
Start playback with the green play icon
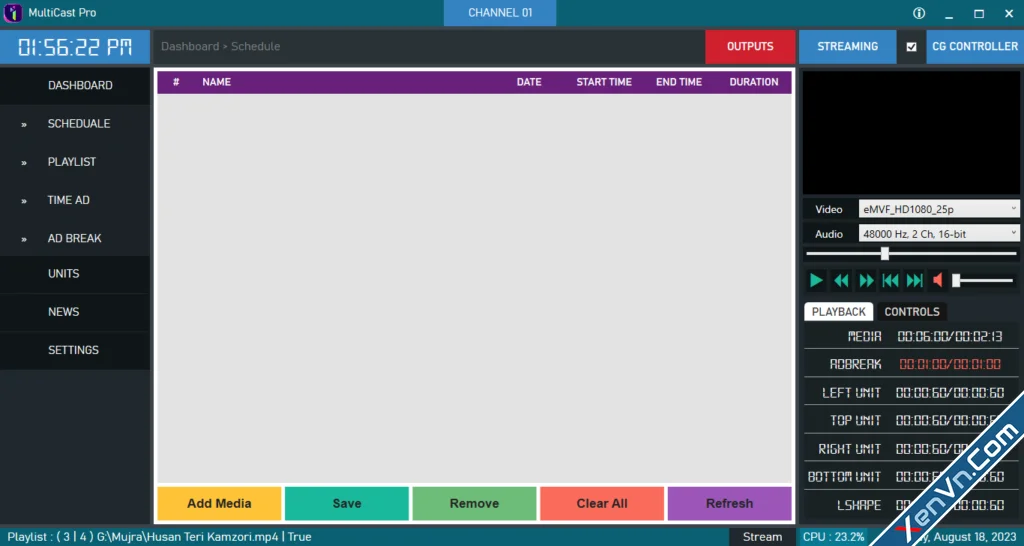816,281
